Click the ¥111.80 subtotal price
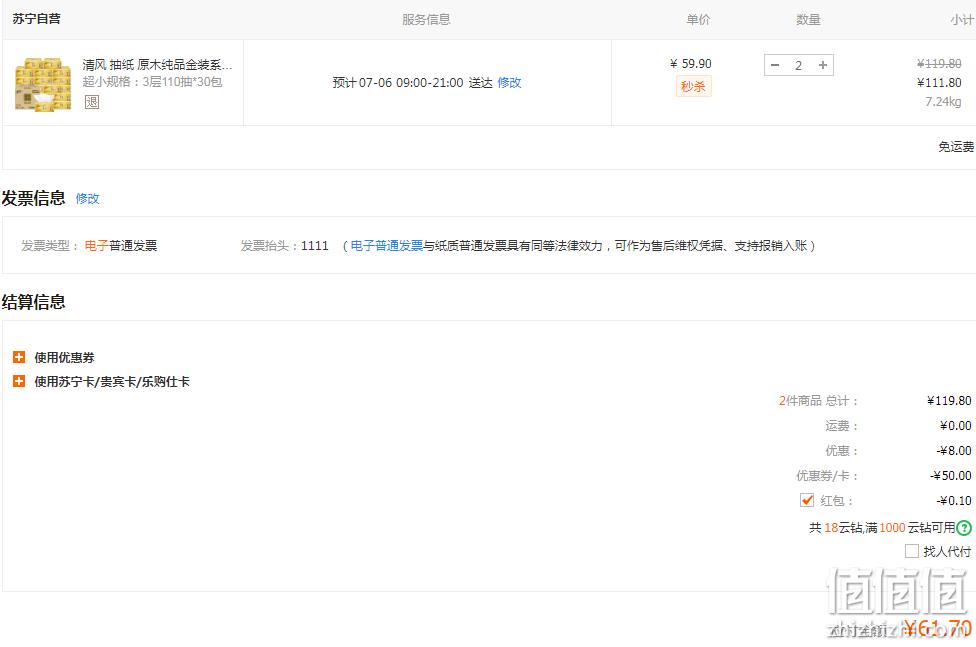 [939, 83]
